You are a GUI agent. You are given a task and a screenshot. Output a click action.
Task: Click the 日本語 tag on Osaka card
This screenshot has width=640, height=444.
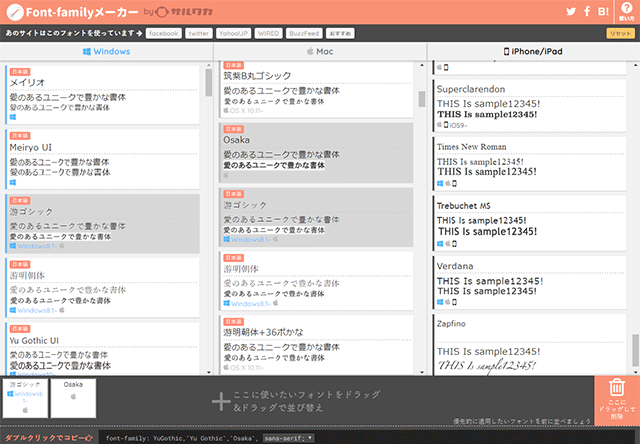233,129
